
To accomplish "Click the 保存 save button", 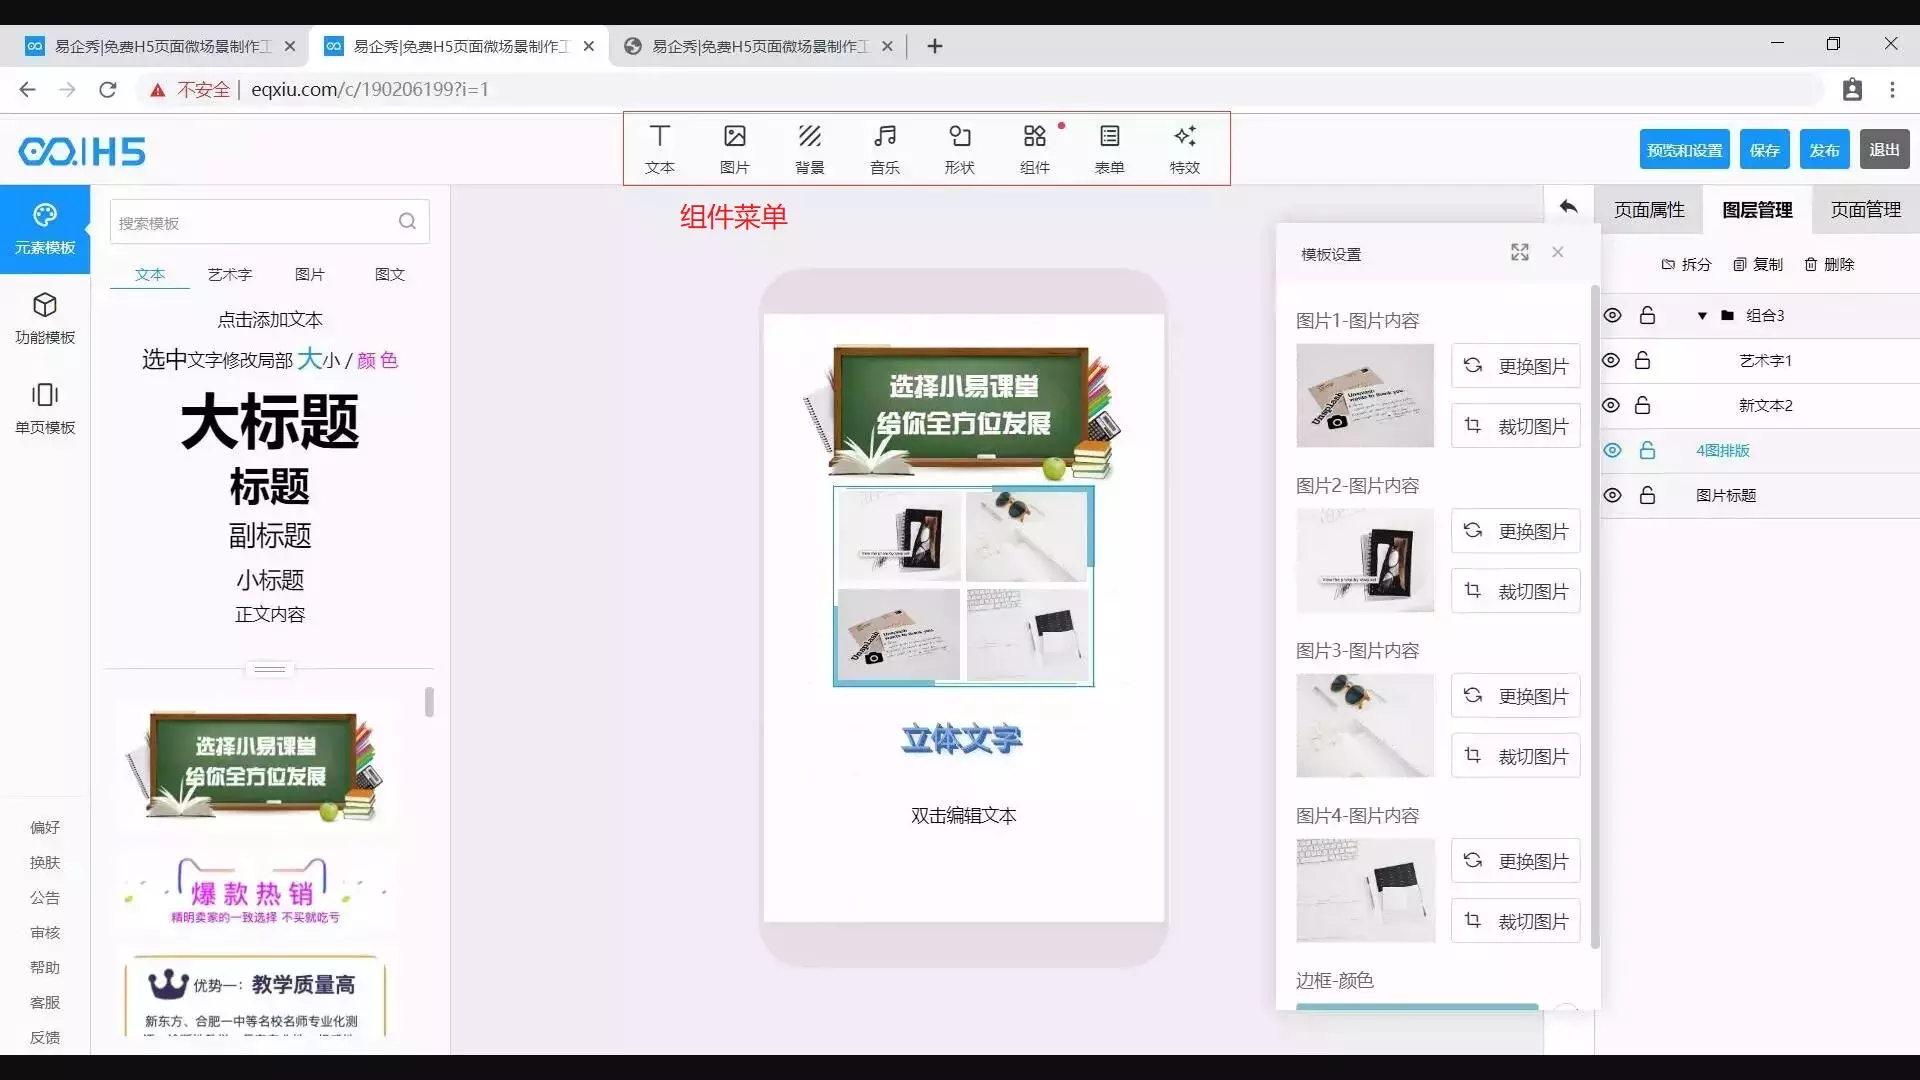I will coord(1764,150).
